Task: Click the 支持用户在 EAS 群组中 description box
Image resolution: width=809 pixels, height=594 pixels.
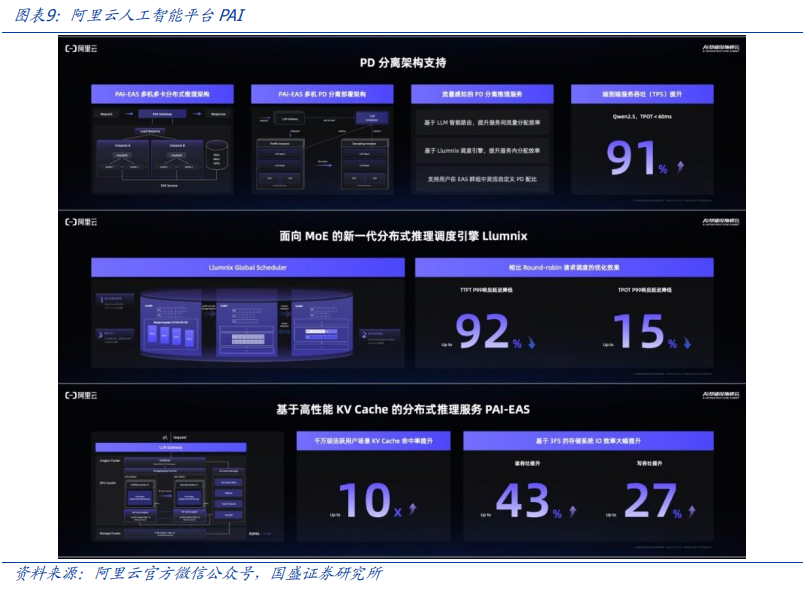Action: [482, 179]
